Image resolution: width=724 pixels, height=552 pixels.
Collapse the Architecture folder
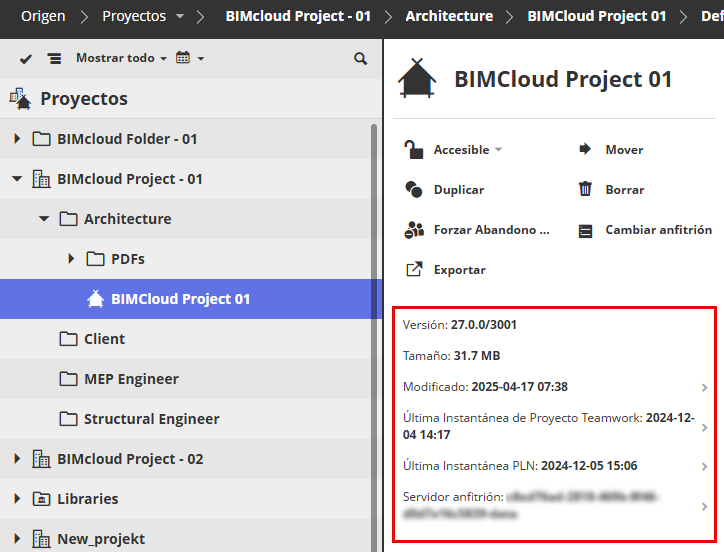pyautogui.click(x=44, y=219)
